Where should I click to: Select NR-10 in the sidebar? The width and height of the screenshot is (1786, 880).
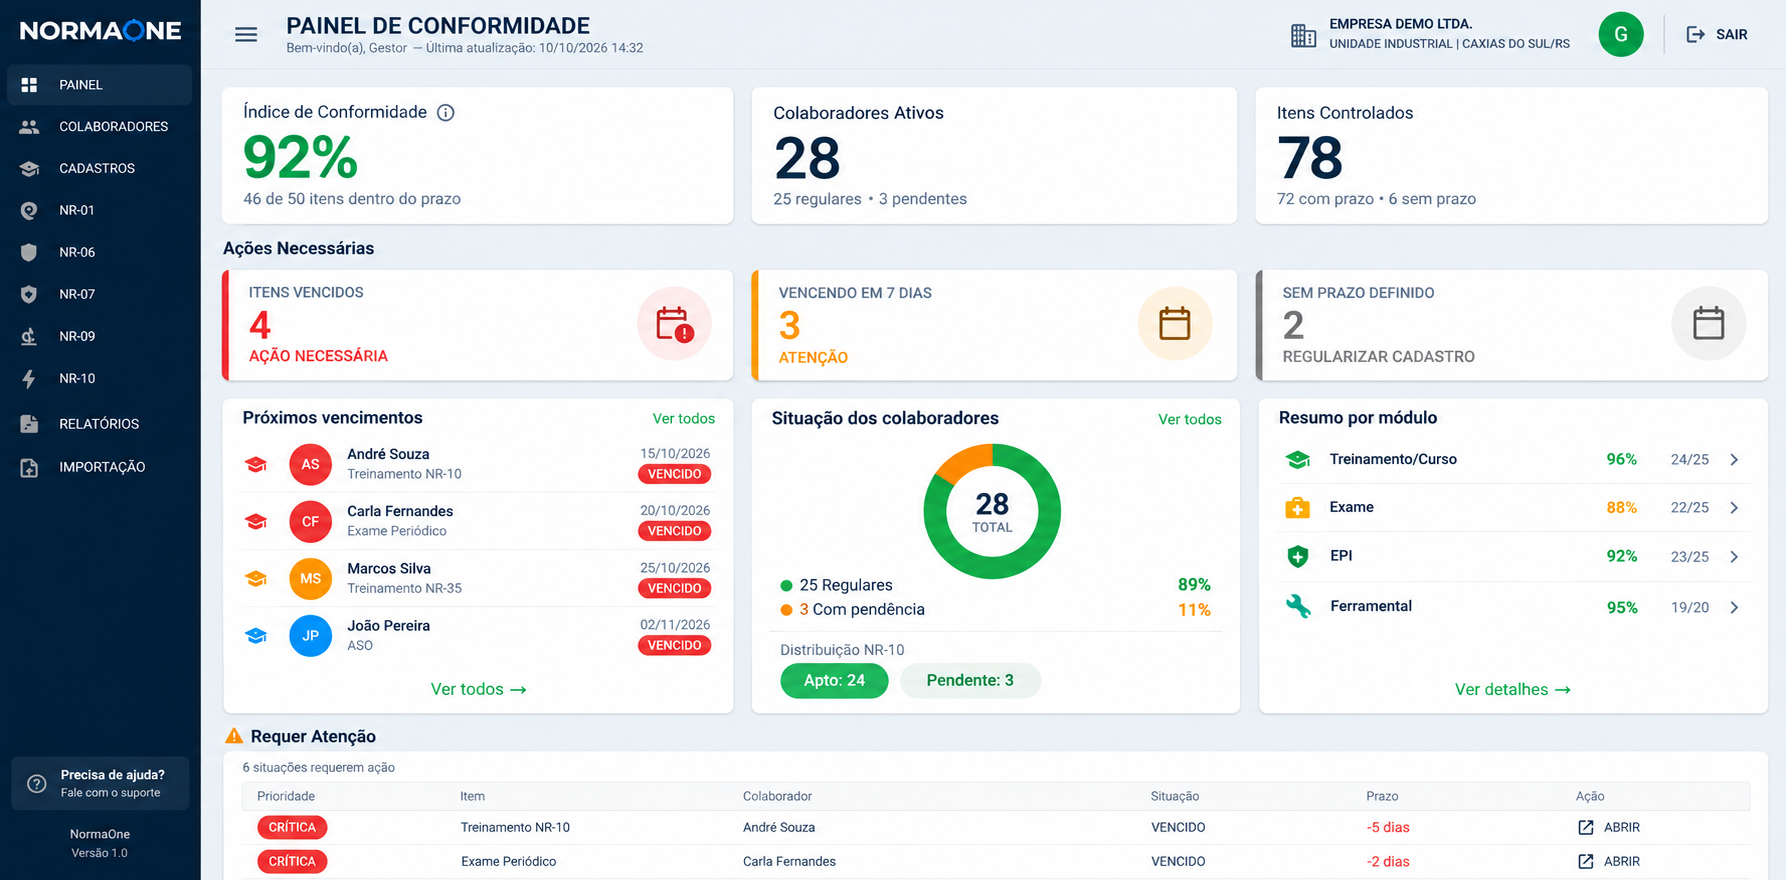(x=99, y=379)
